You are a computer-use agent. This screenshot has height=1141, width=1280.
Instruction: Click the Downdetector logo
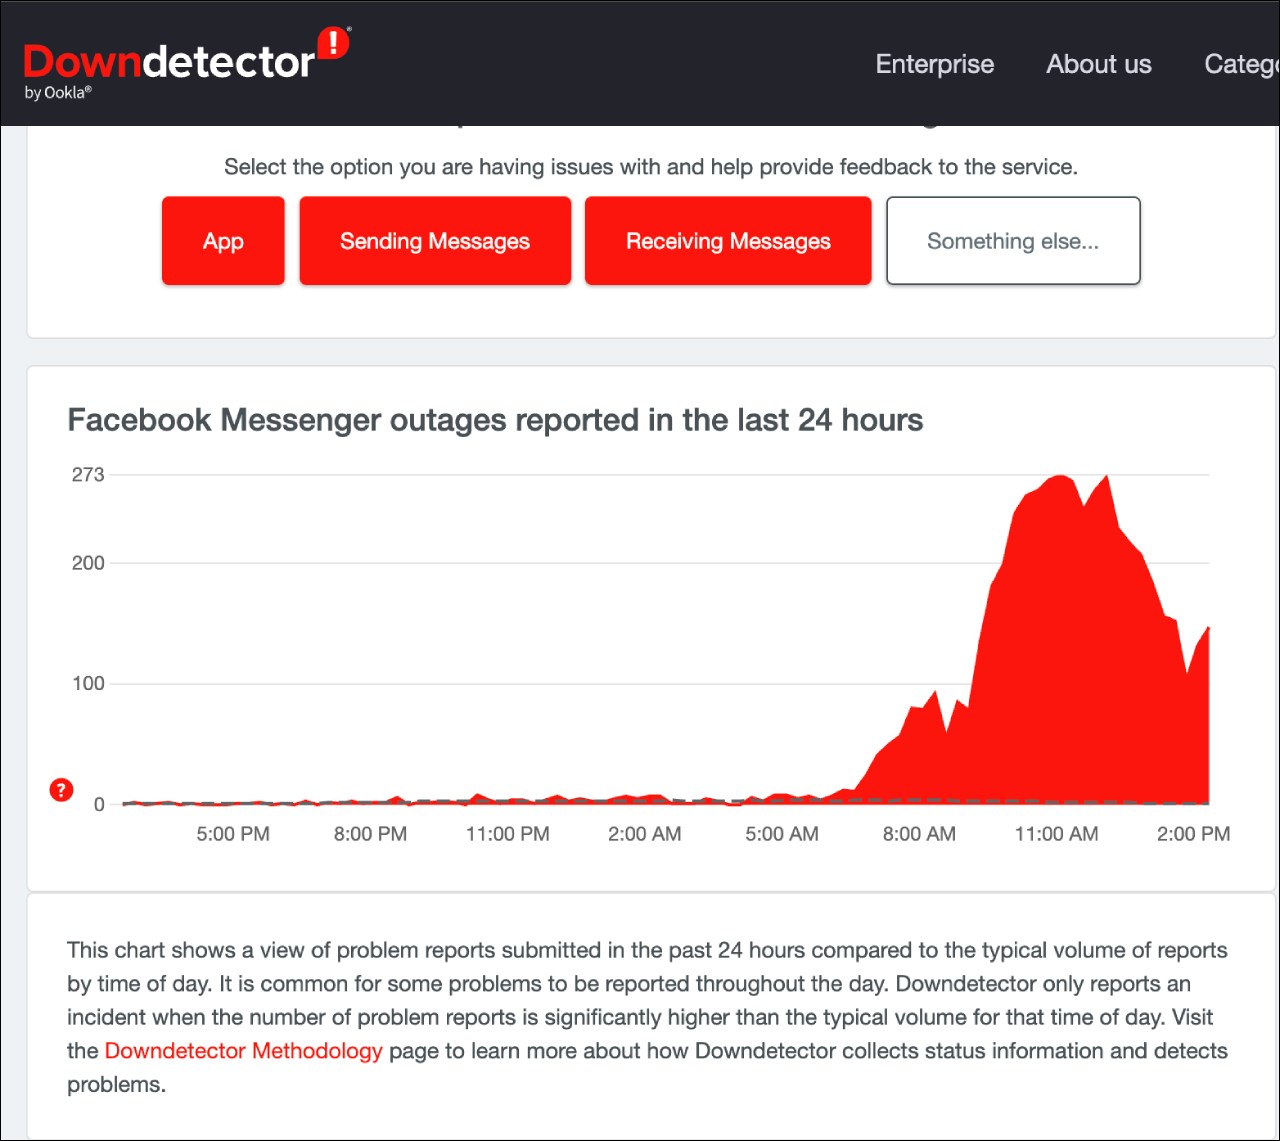170,60
